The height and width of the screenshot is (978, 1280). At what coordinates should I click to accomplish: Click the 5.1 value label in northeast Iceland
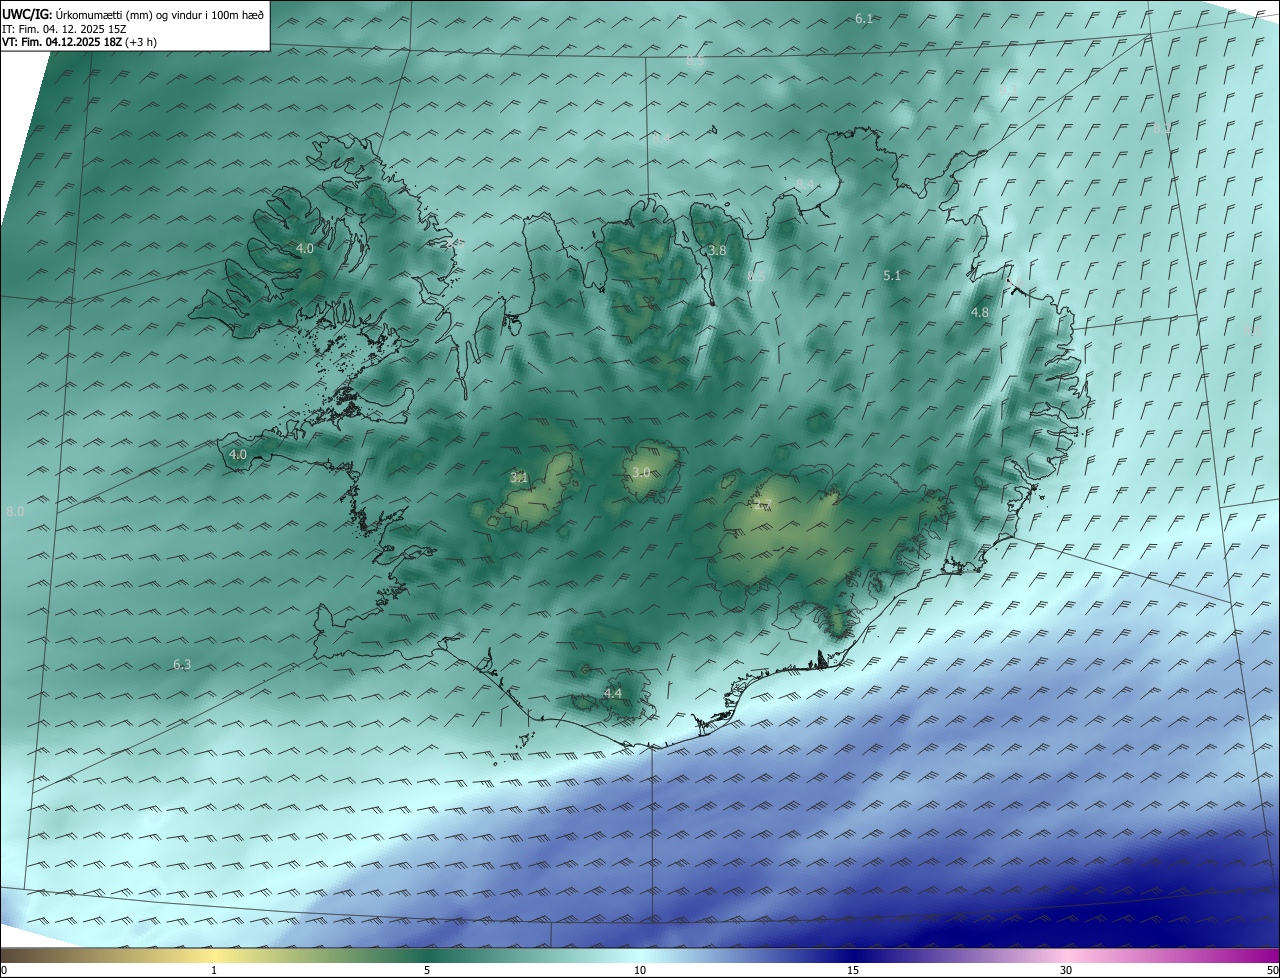click(x=893, y=275)
